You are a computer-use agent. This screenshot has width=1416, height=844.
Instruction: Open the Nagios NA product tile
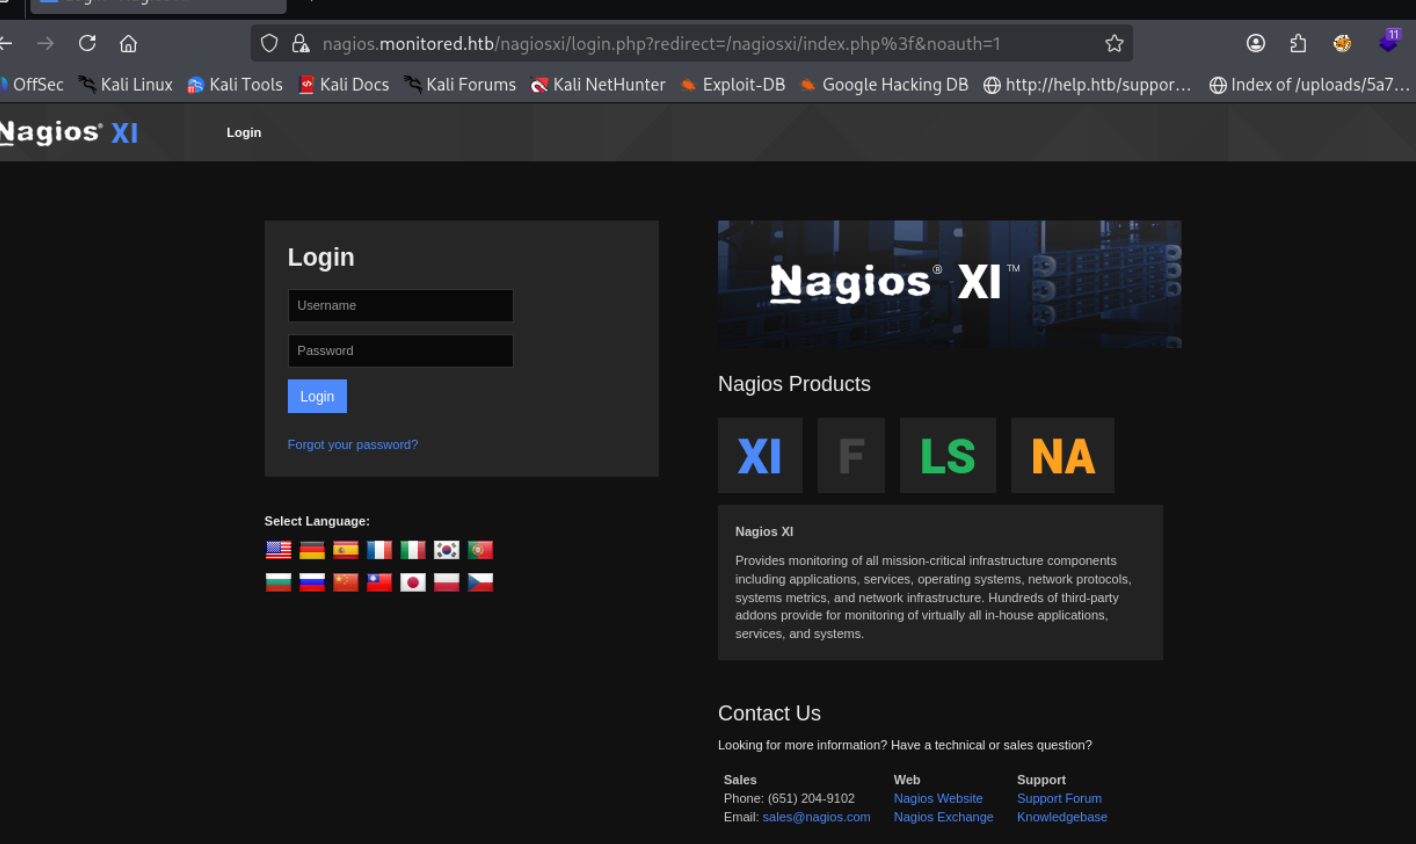pyautogui.click(x=1062, y=456)
